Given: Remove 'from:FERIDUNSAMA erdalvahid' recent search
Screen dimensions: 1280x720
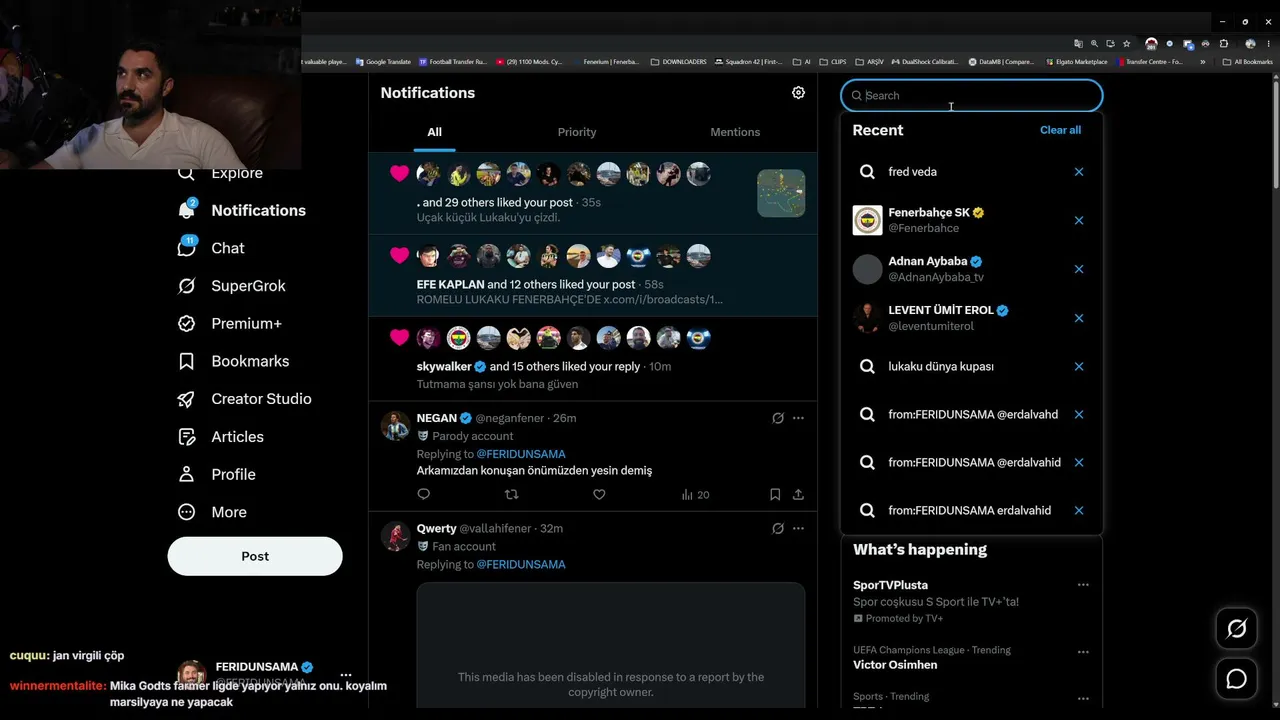Looking at the screenshot, I should click(x=1079, y=510).
